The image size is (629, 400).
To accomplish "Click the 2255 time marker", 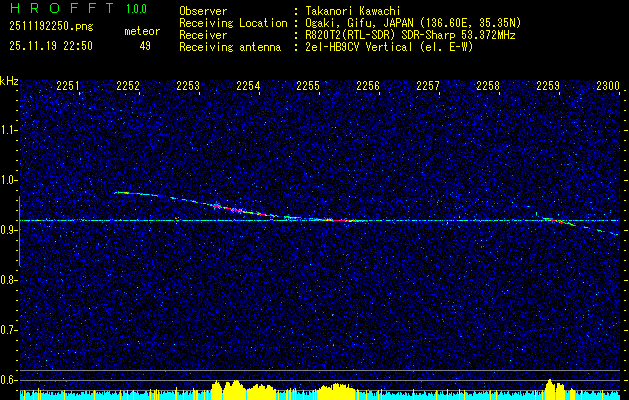I will [308, 85].
